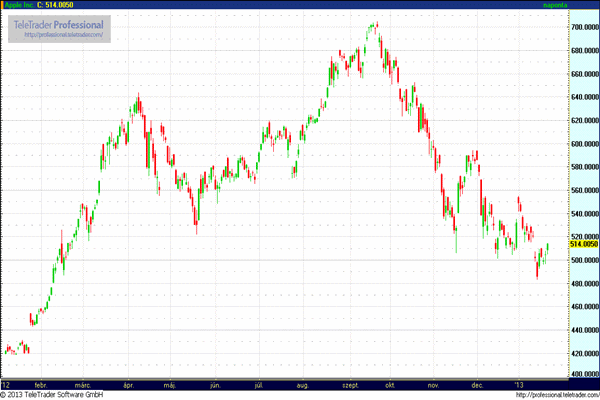Click the yellow 514.0050 current price tag
The width and height of the screenshot is (600, 400).
pyautogui.click(x=583, y=244)
